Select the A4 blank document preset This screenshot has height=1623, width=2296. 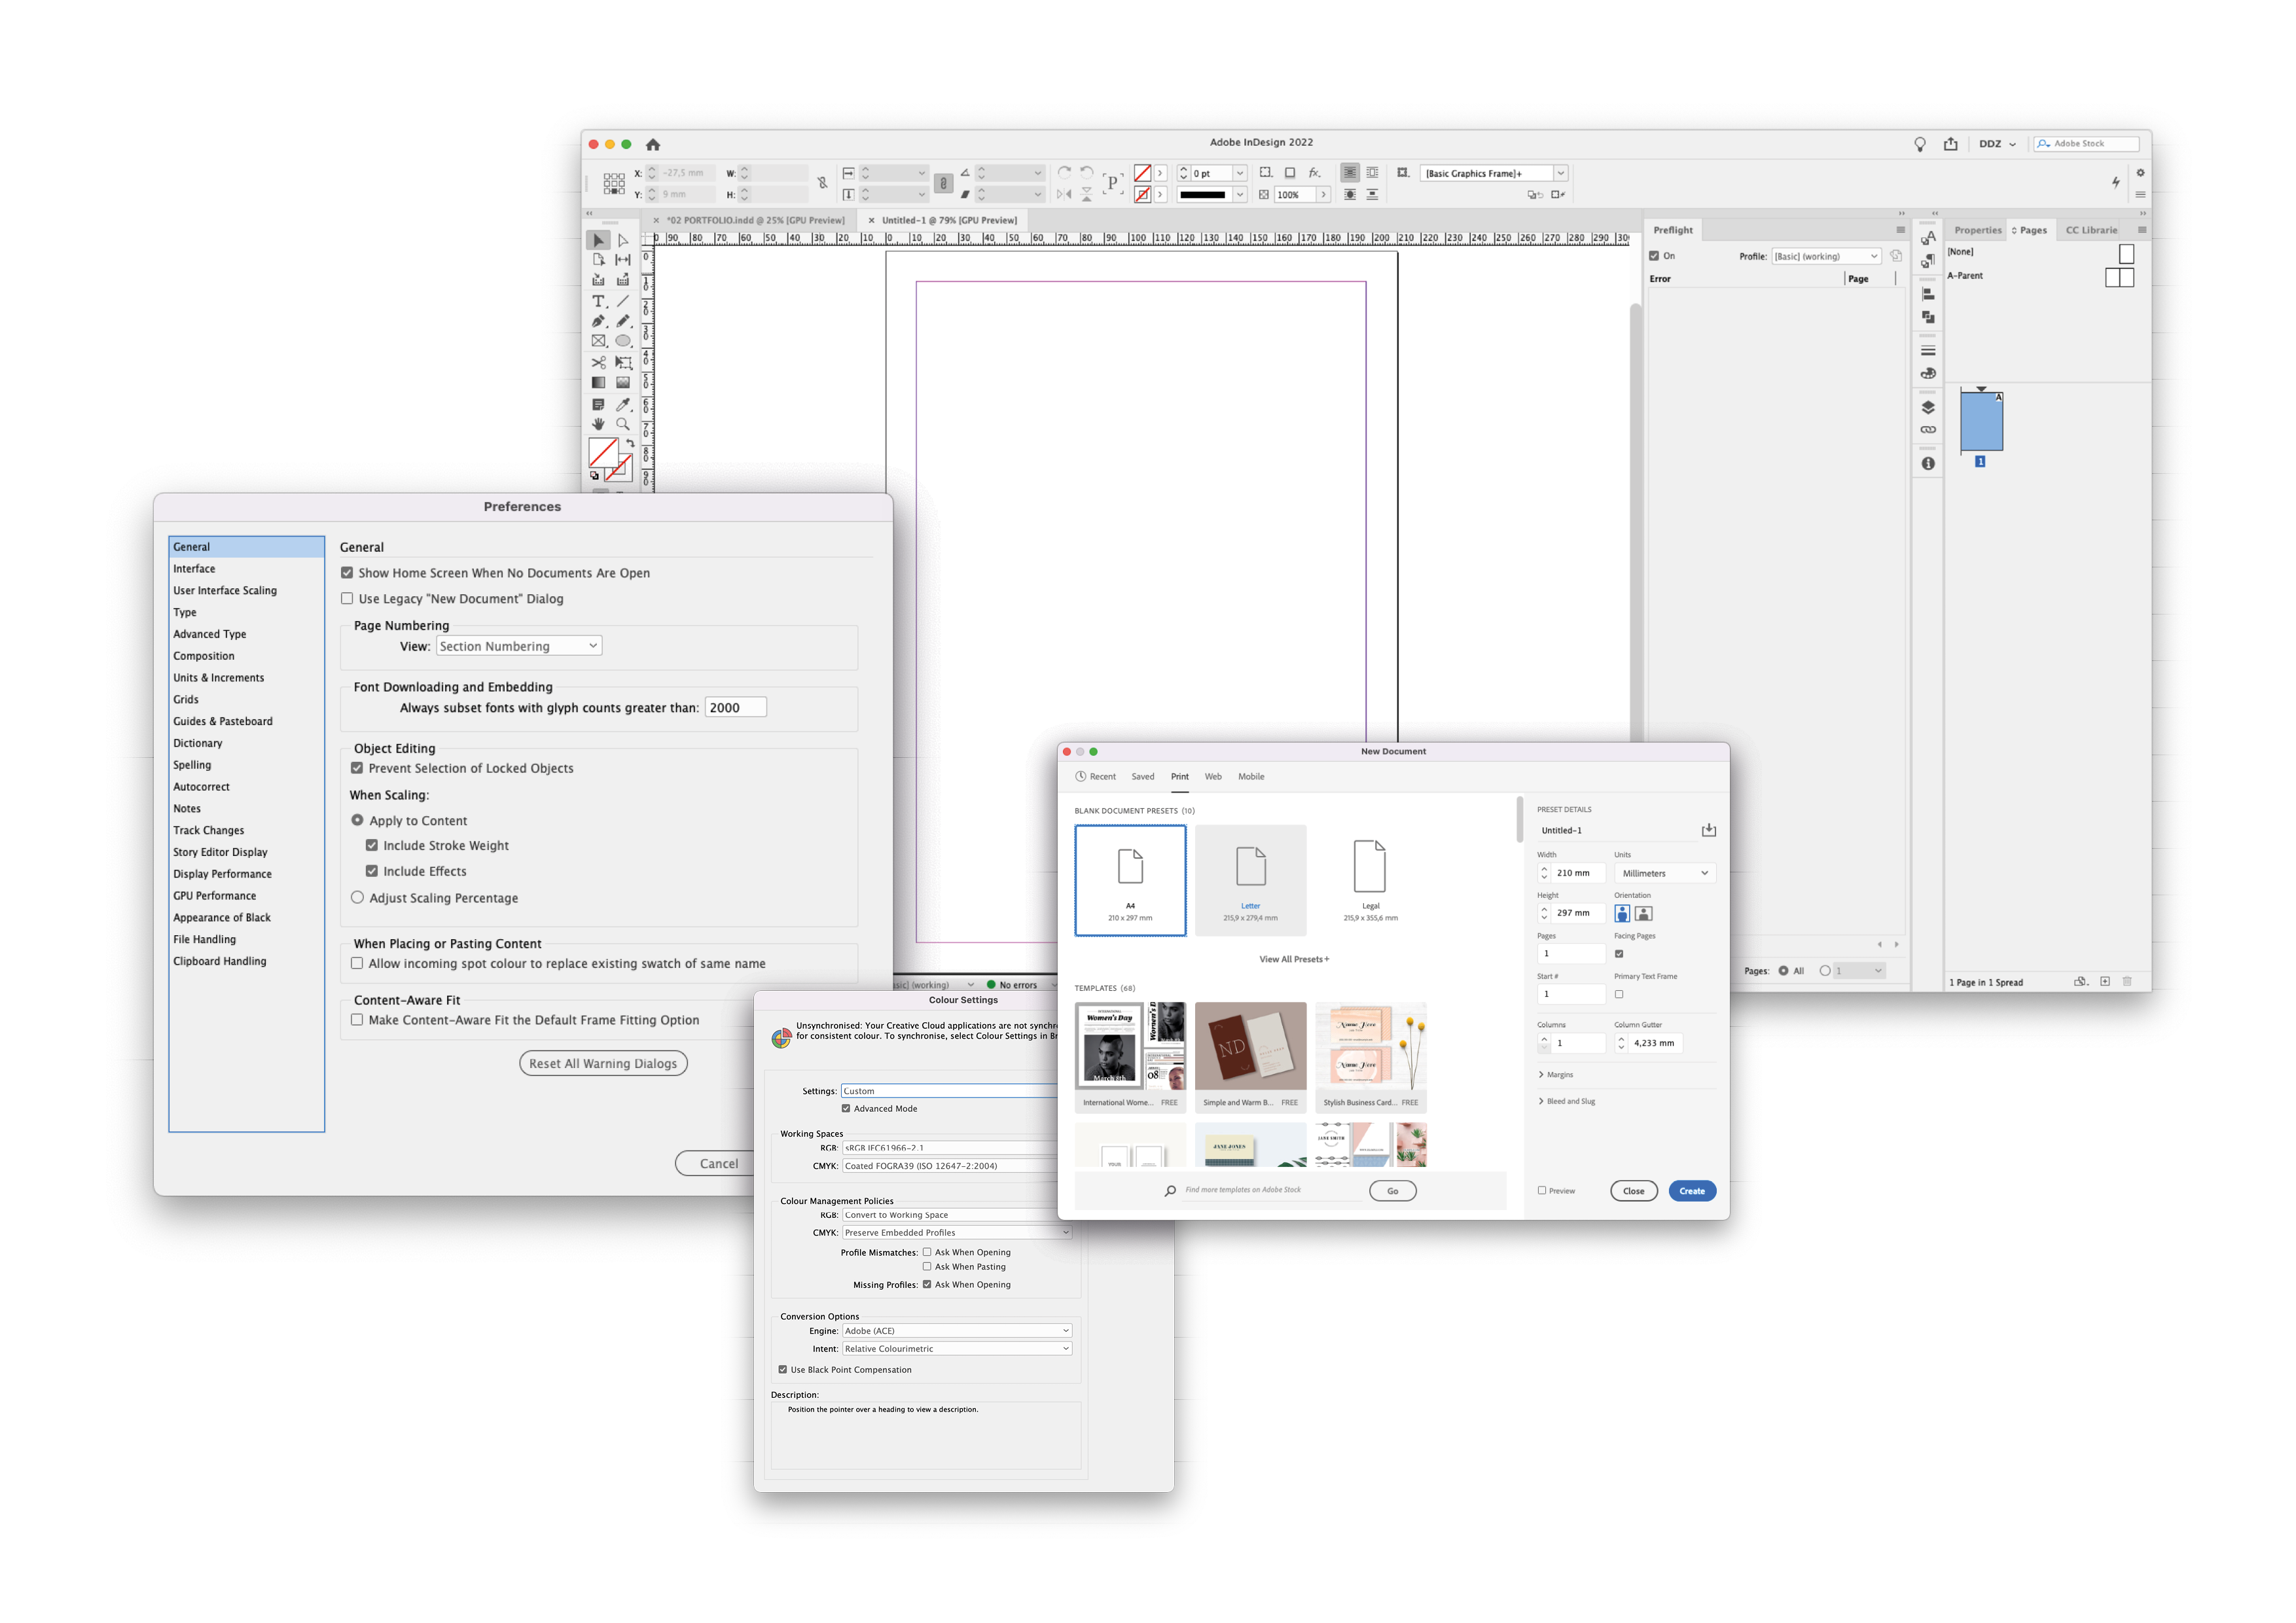[1130, 880]
